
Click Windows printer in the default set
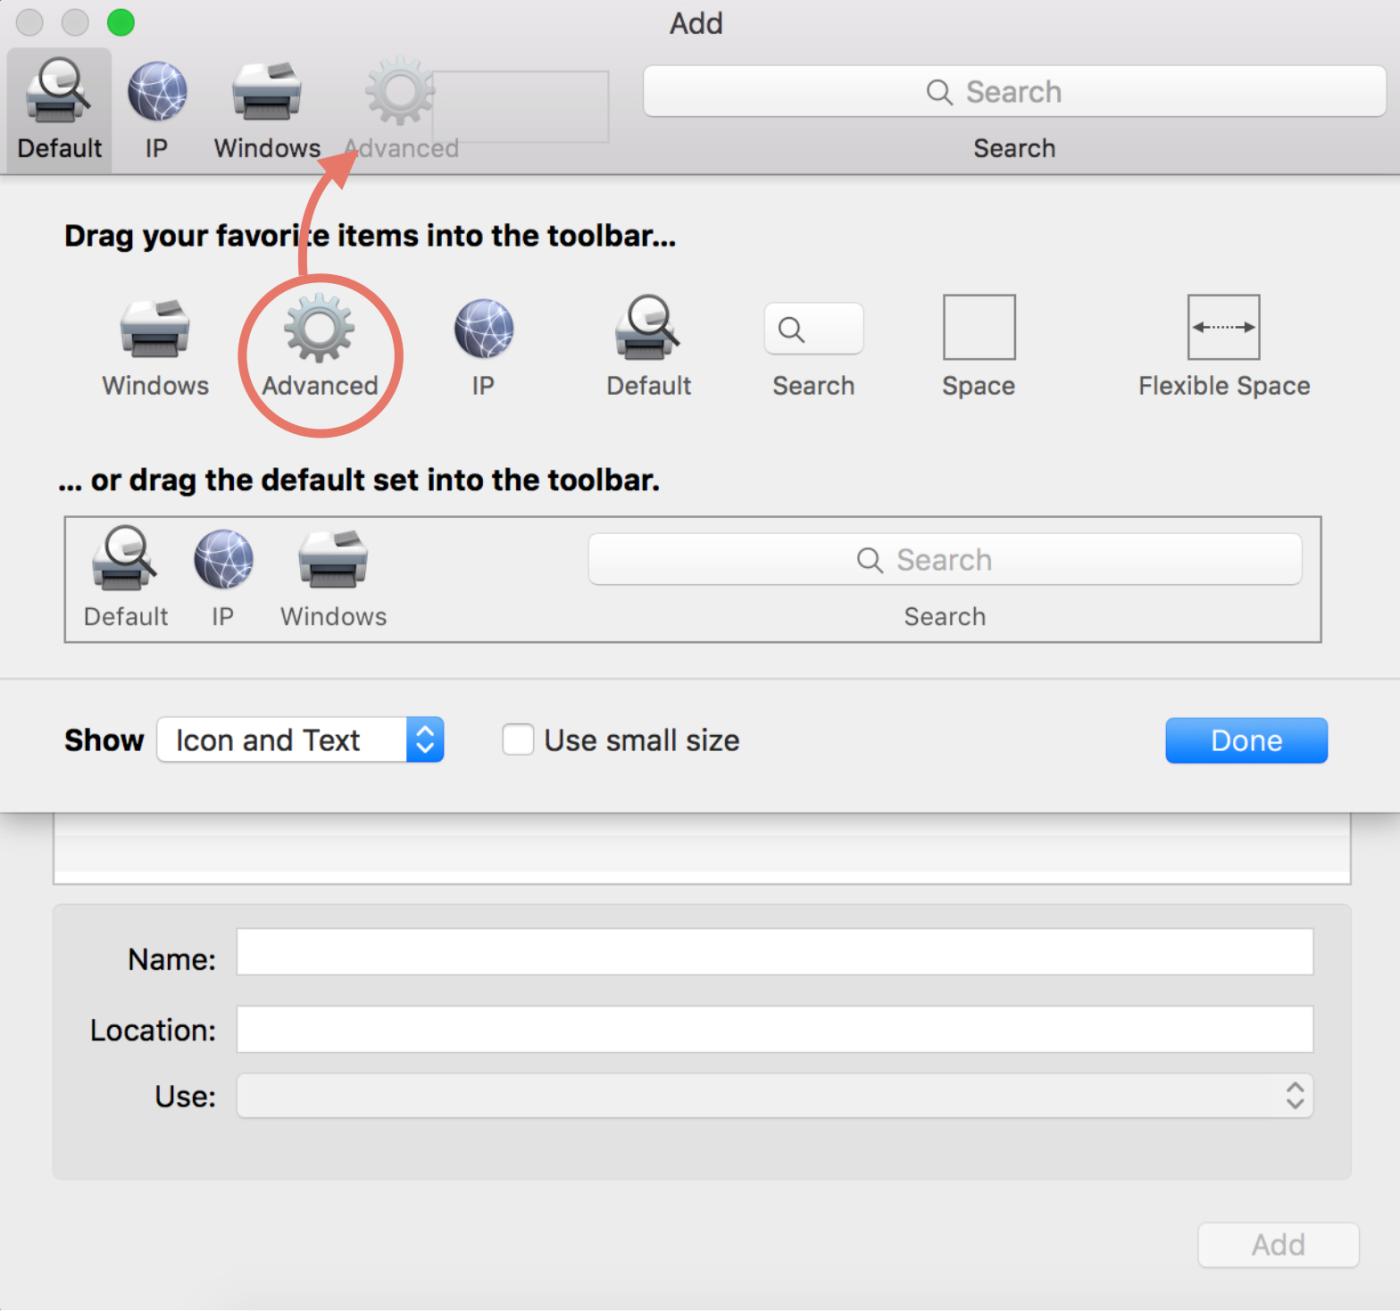tap(333, 578)
